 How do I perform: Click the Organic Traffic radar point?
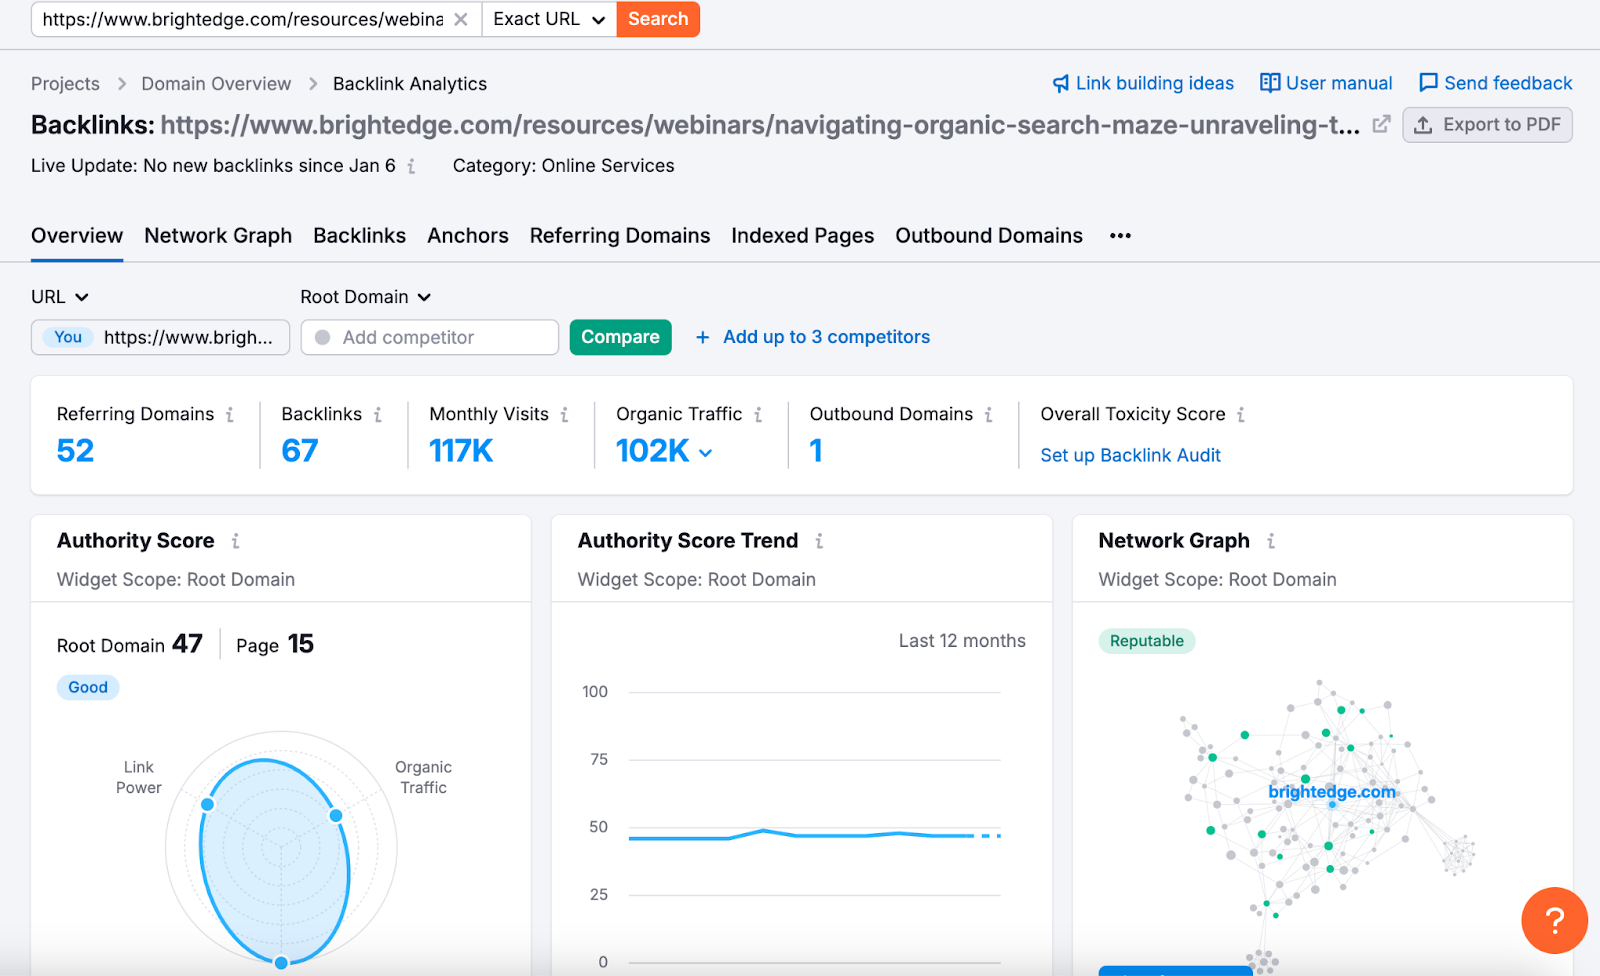point(336,816)
